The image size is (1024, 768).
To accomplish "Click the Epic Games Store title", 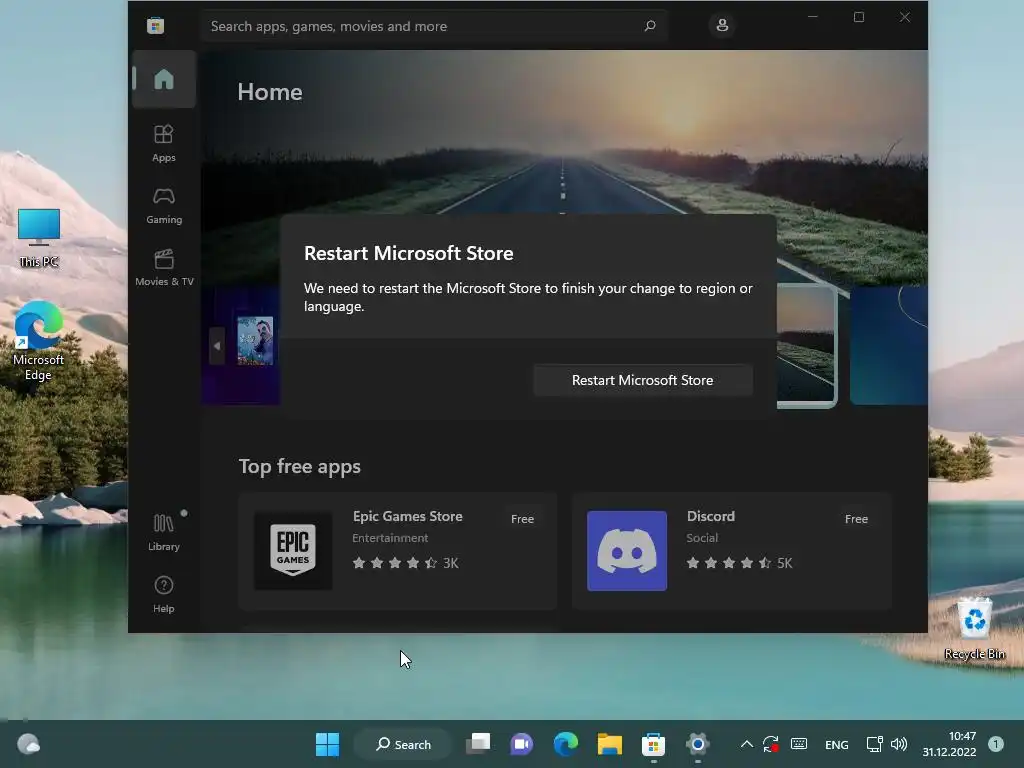I will (x=408, y=516).
